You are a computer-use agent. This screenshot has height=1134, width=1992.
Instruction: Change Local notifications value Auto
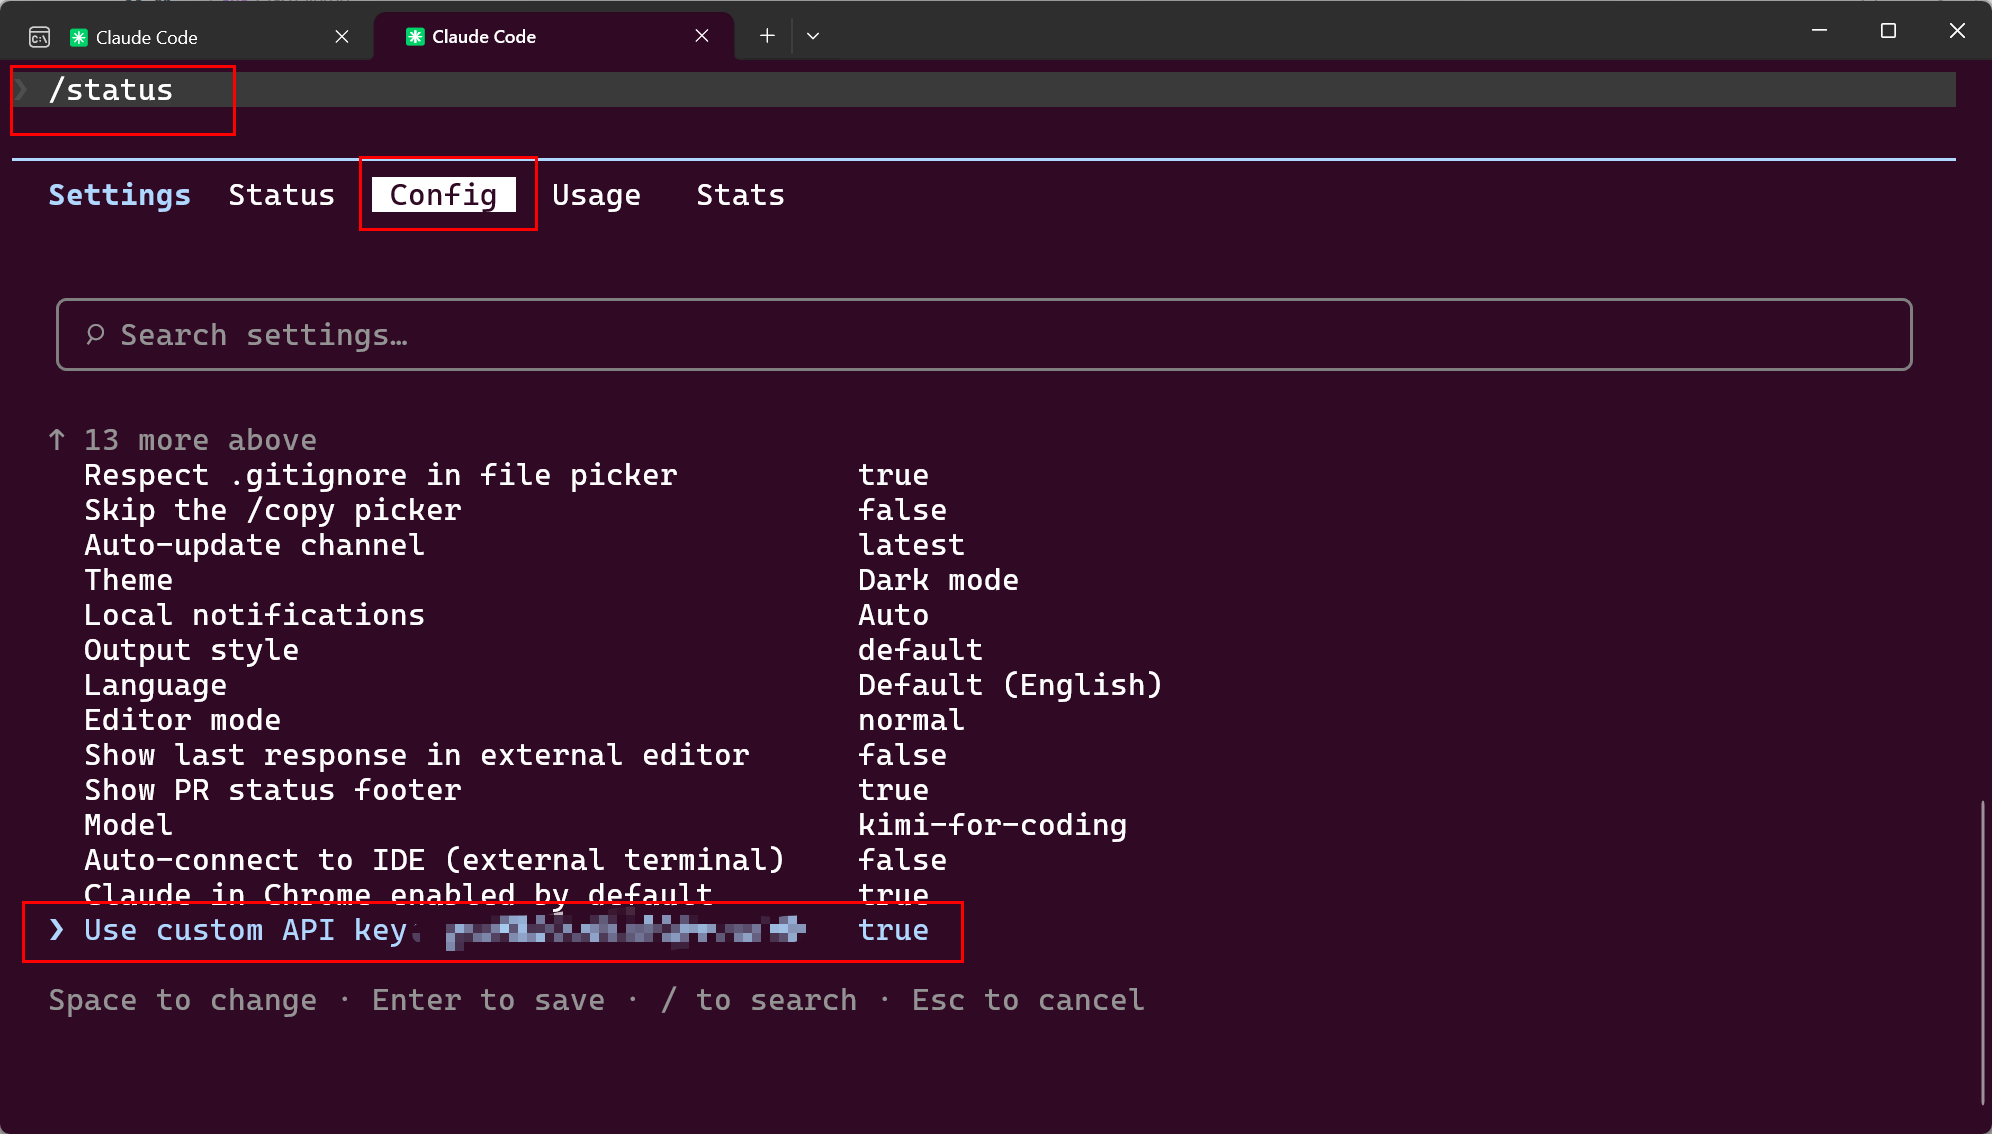tap(894, 615)
